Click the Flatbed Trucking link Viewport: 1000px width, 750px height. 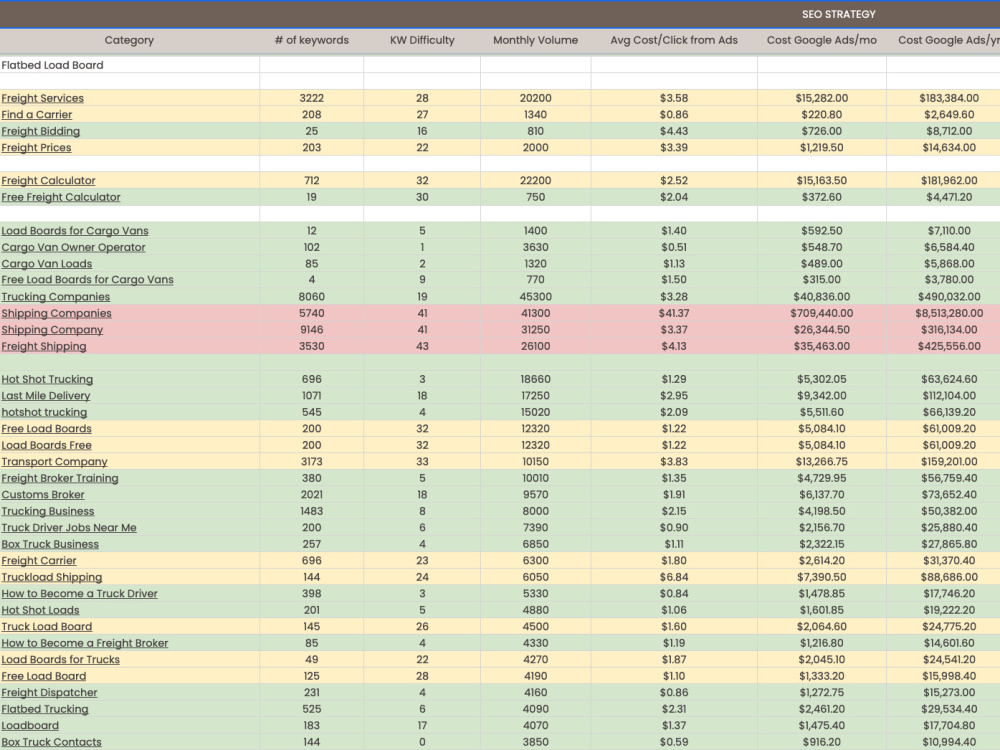45,710
